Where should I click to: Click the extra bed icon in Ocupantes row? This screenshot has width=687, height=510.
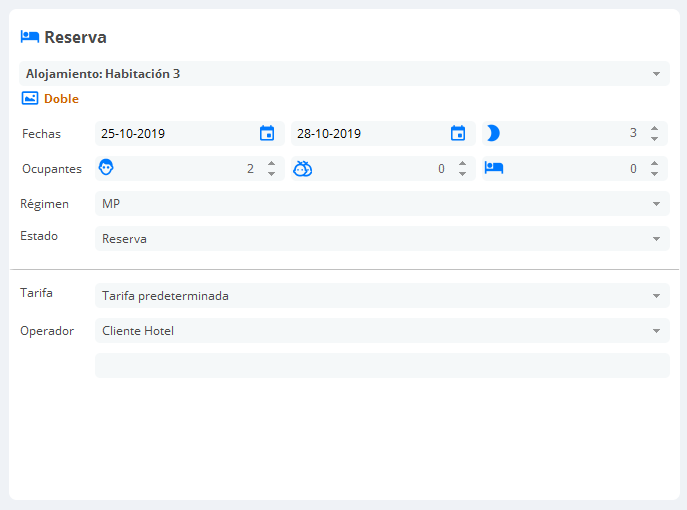coord(494,168)
